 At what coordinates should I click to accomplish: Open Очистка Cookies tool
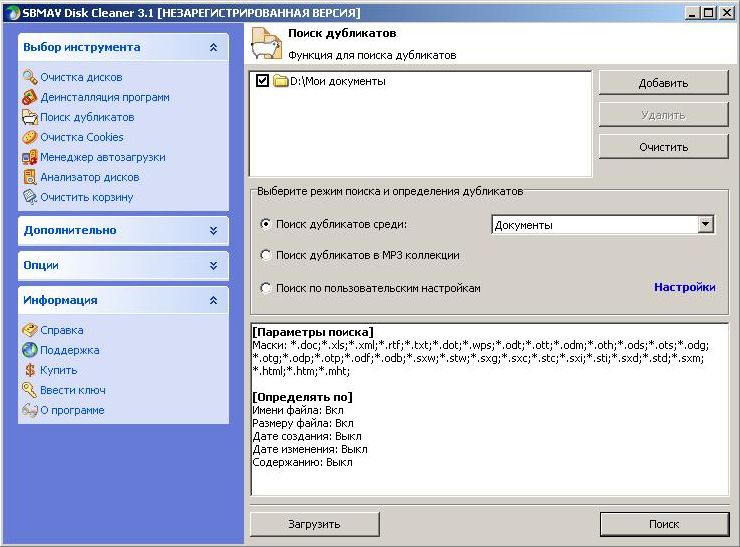point(82,137)
